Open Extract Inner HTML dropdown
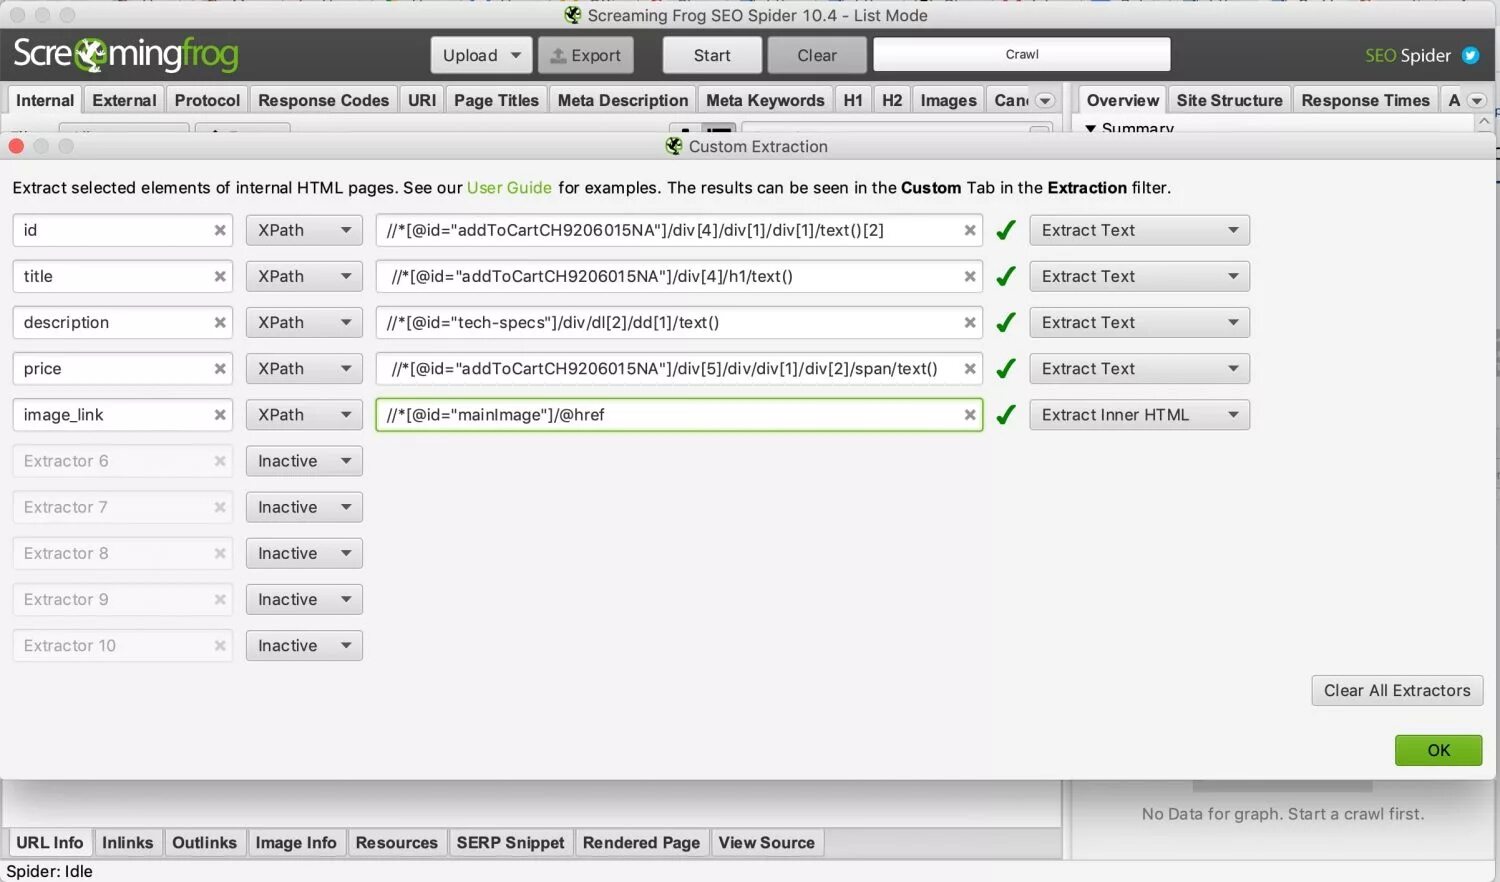 (x=1140, y=414)
